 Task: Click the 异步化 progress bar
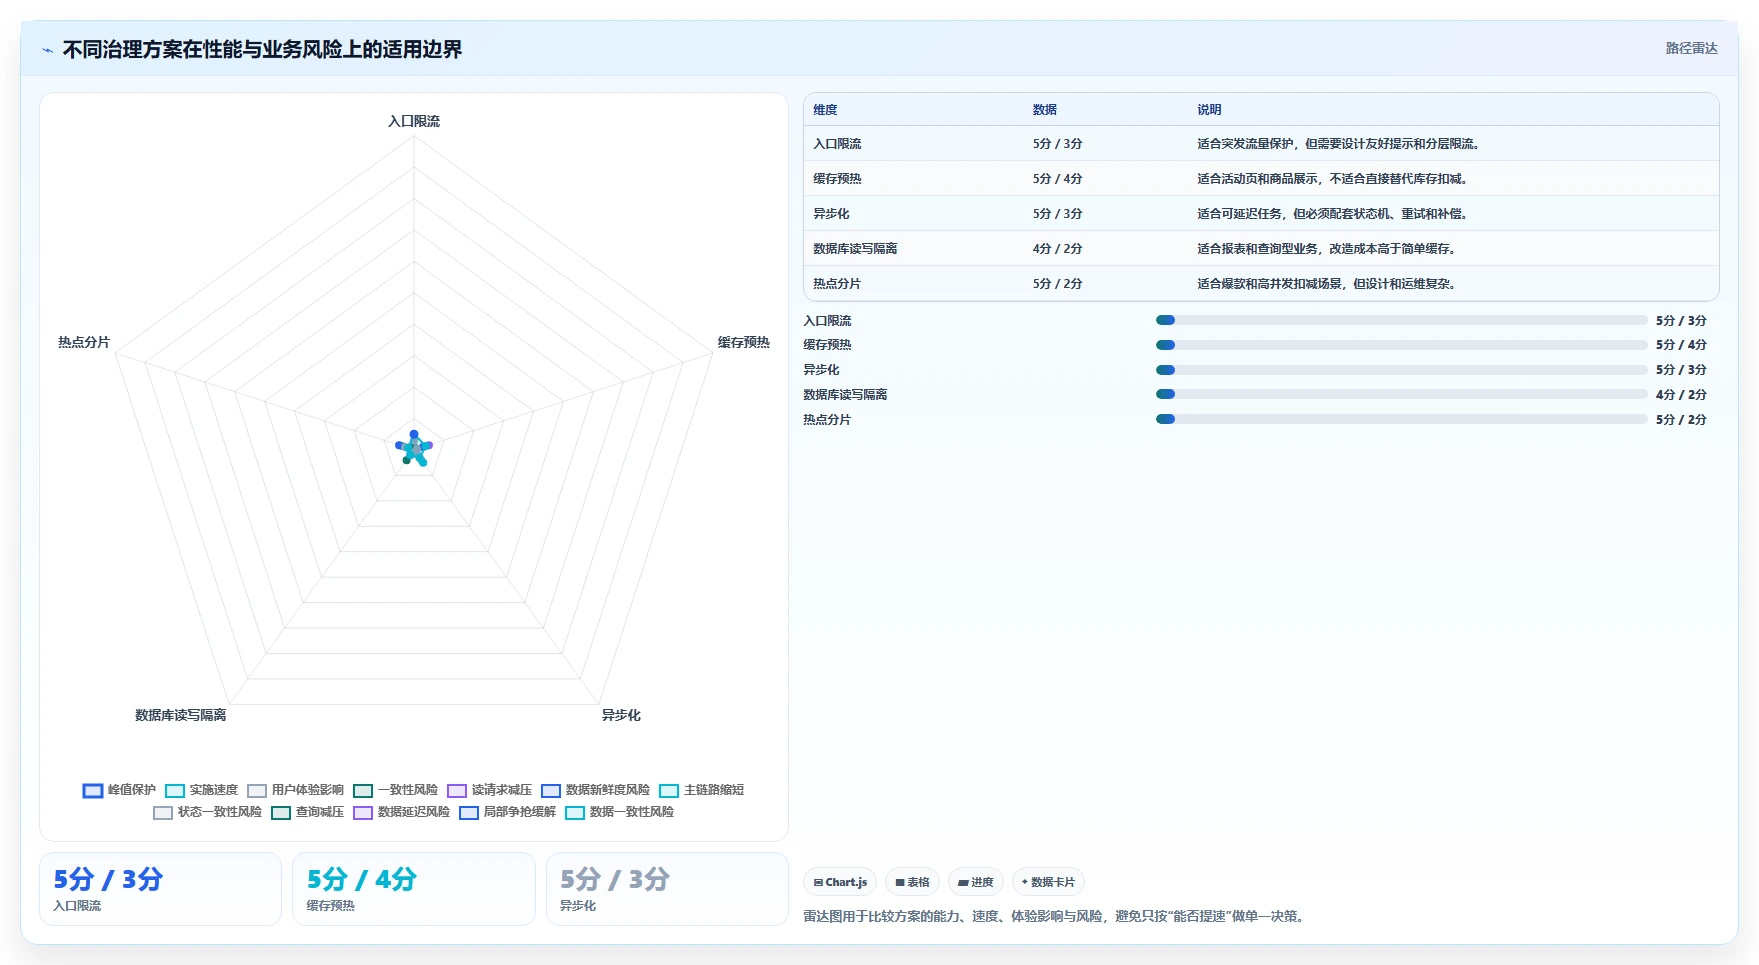tap(1401, 370)
